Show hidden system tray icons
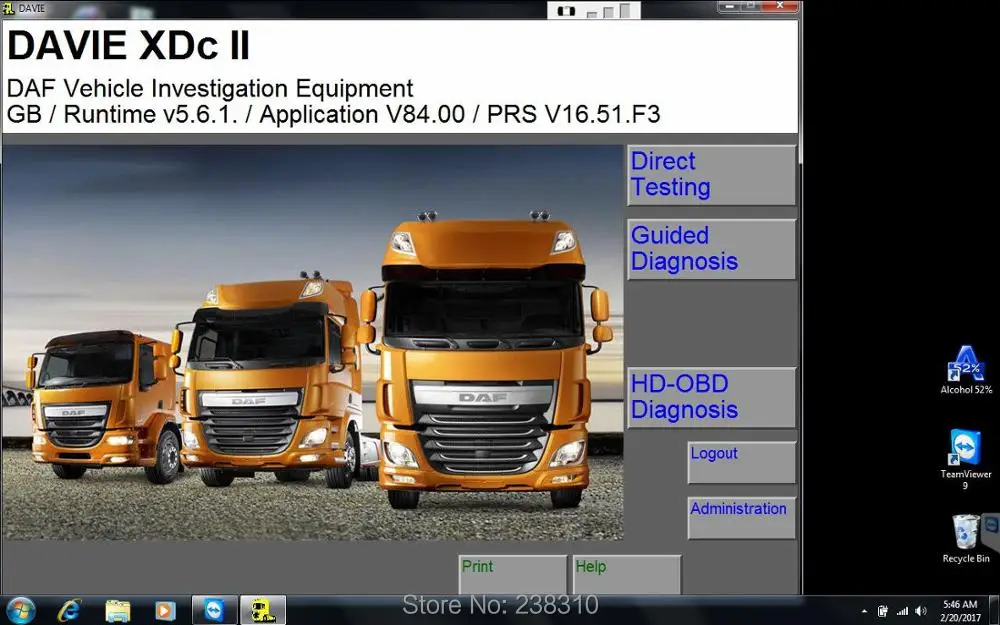The height and width of the screenshot is (625, 1000). tap(864, 611)
